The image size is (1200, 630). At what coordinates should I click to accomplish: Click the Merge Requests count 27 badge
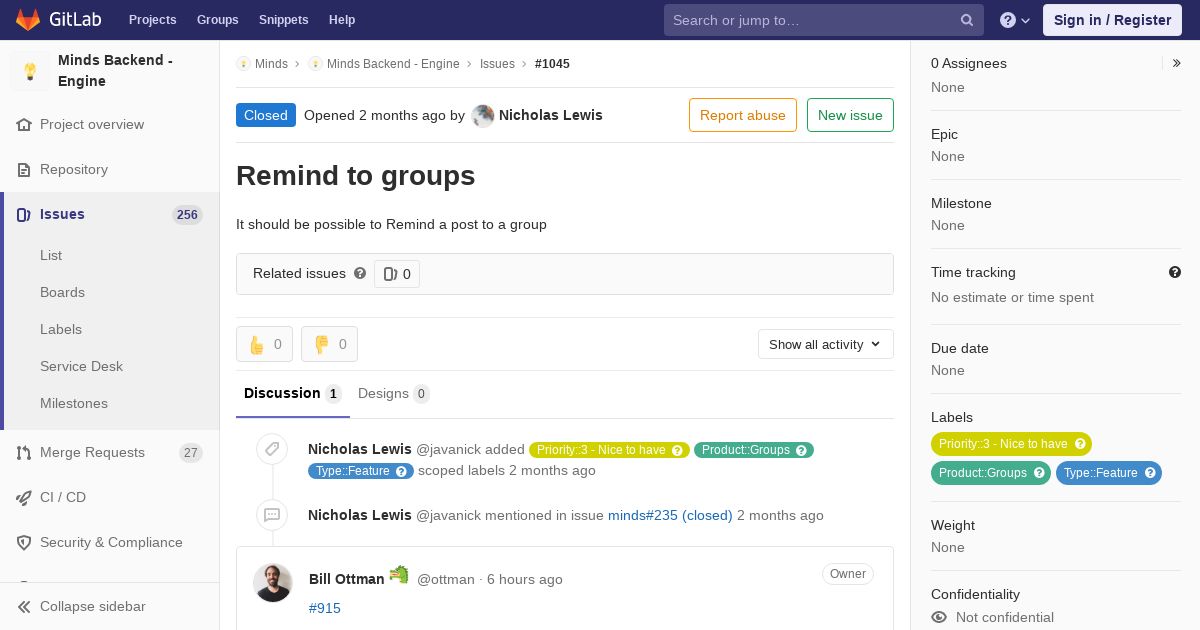tap(191, 453)
